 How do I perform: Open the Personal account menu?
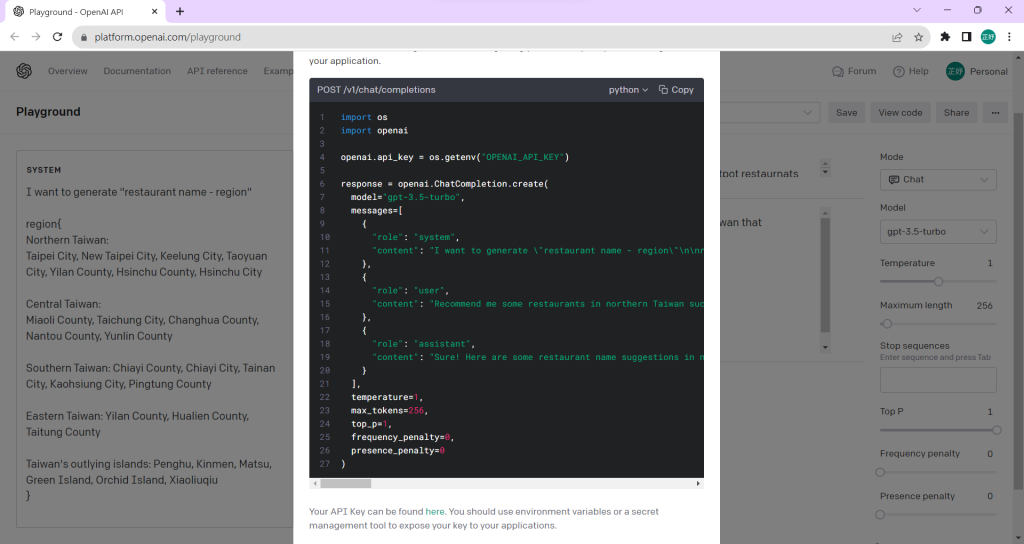[977, 71]
